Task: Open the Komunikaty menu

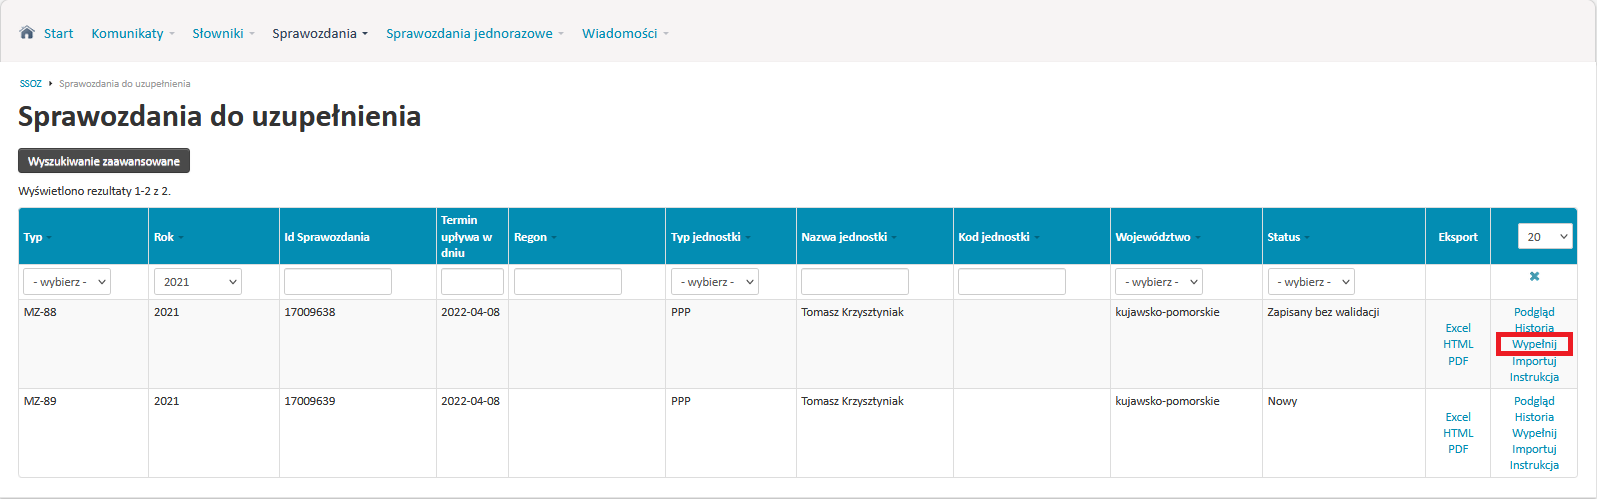Action: point(133,33)
